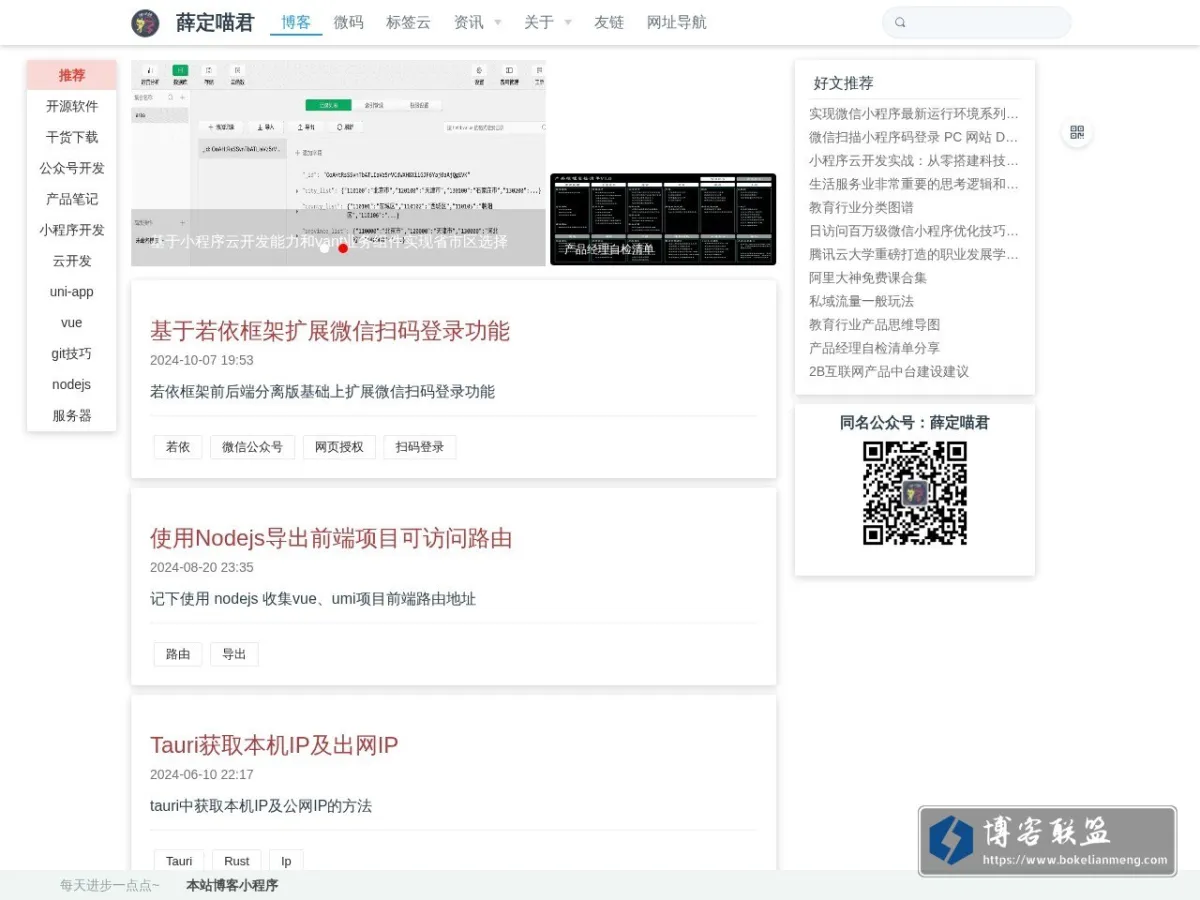Select the nodejs sidebar category
This screenshot has height=900, width=1200.
point(72,385)
